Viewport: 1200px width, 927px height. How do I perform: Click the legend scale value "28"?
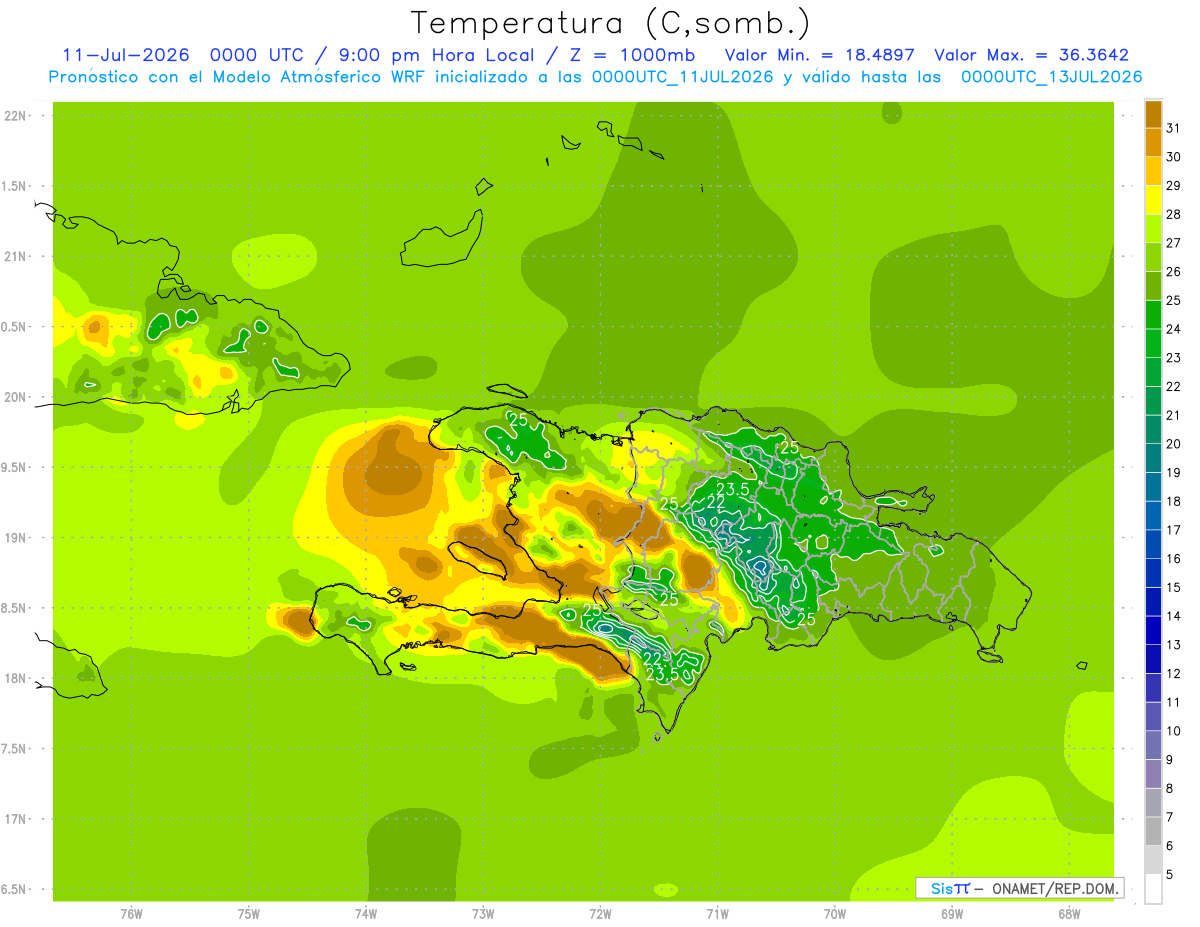coord(1174,214)
